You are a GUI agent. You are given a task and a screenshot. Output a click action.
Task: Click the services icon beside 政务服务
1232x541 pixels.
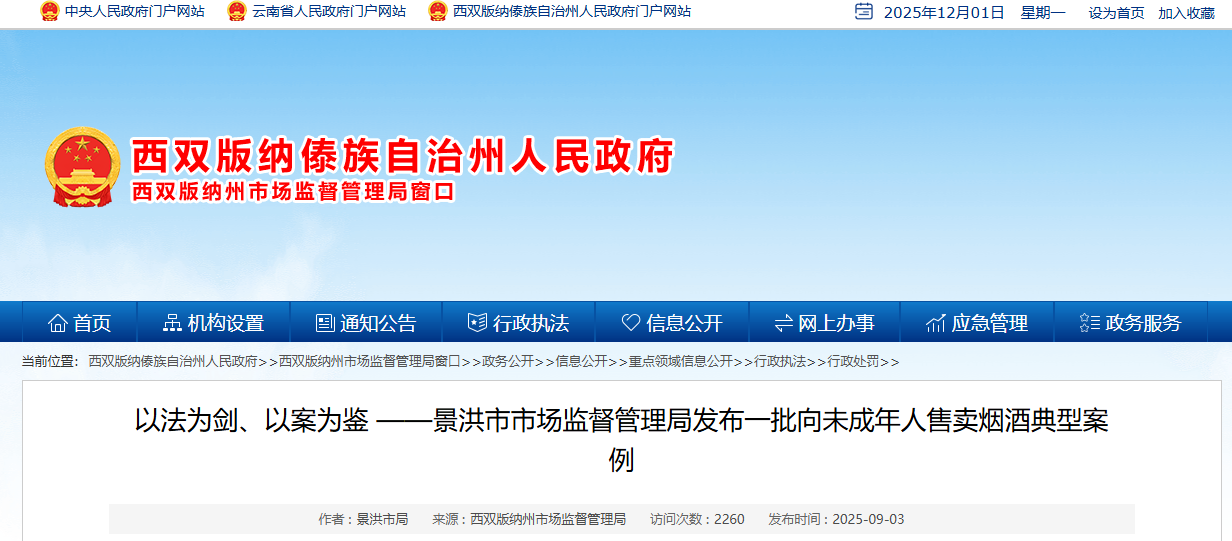(x=1090, y=323)
